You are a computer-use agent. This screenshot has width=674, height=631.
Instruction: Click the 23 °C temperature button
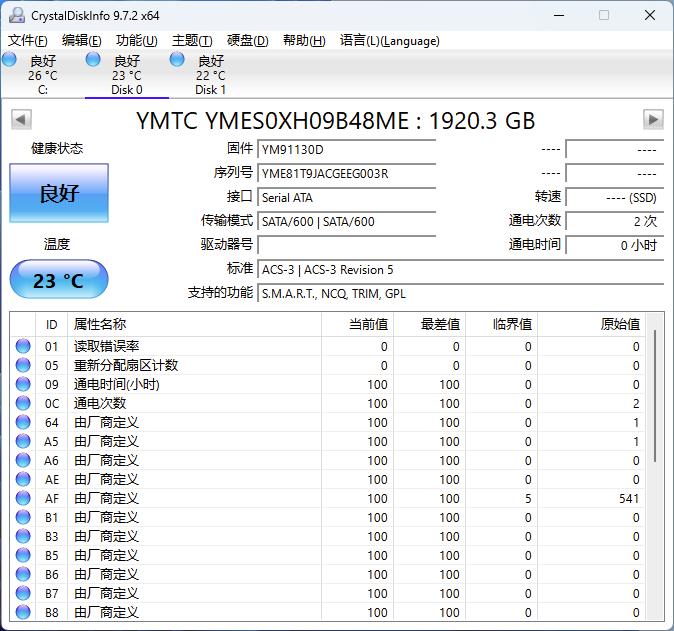click(x=59, y=280)
